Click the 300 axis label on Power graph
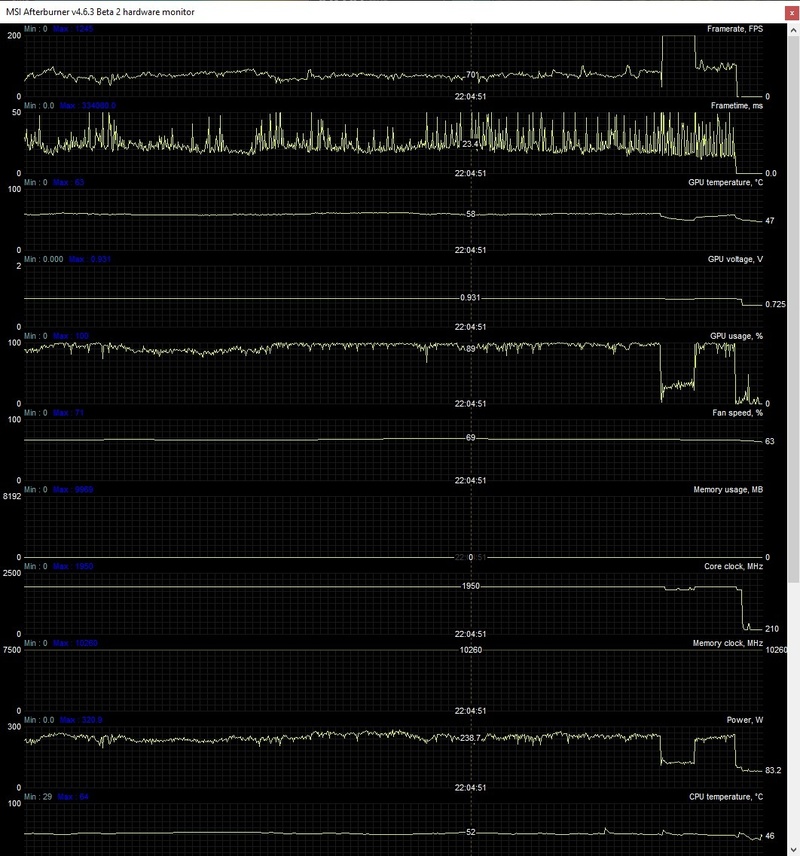 (x=14, y=727)
